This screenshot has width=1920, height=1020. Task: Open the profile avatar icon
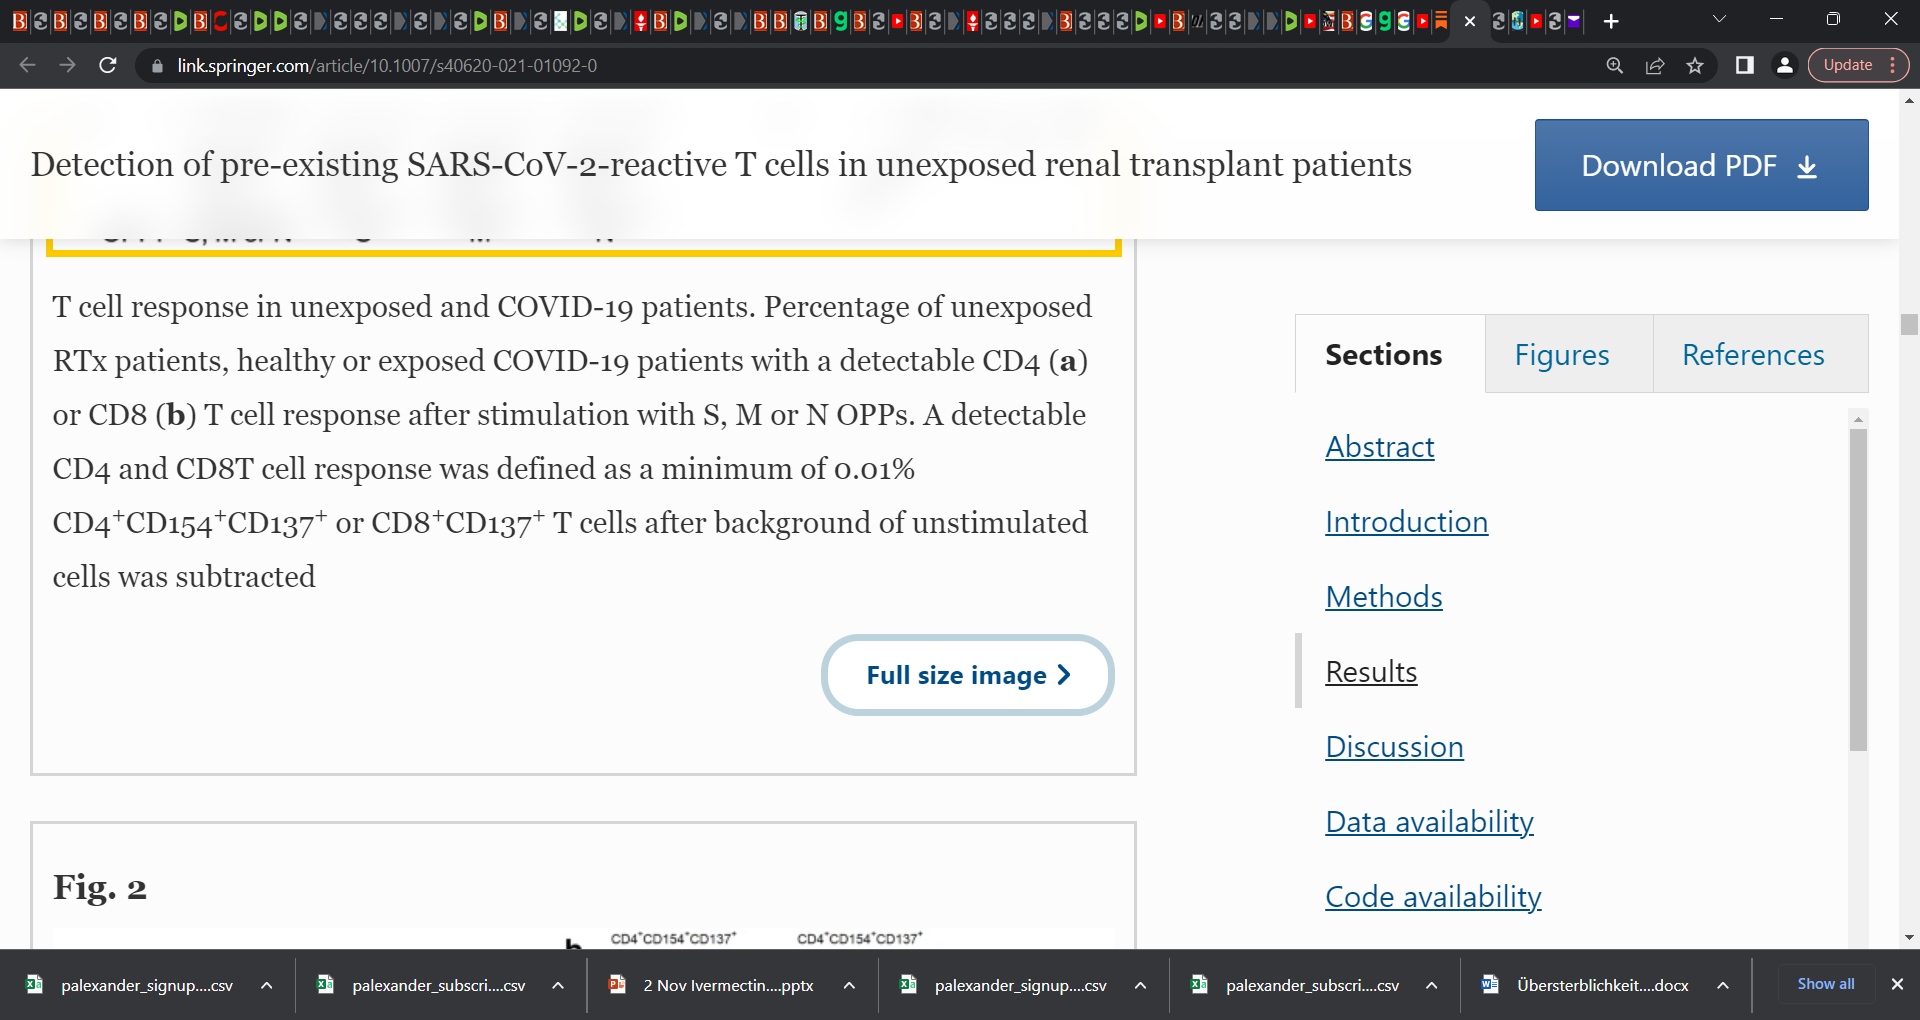click(1784, 66)
